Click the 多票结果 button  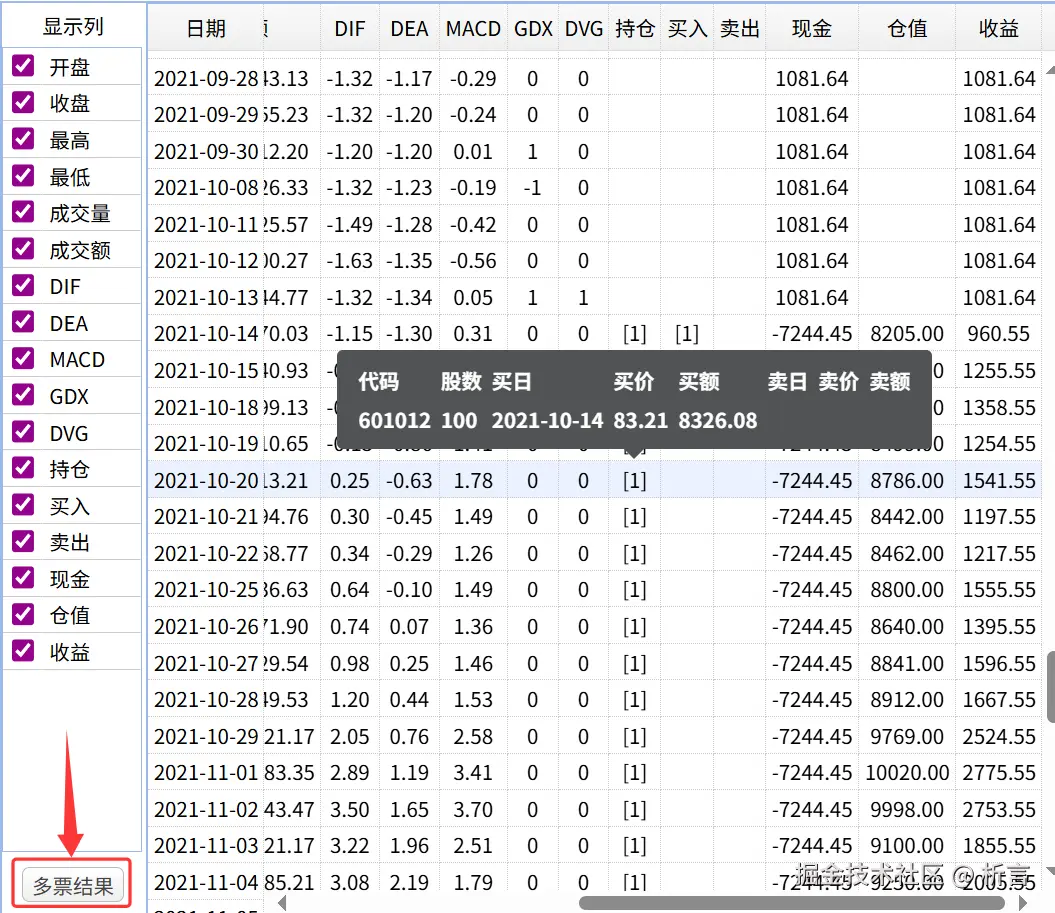point(73,885)
